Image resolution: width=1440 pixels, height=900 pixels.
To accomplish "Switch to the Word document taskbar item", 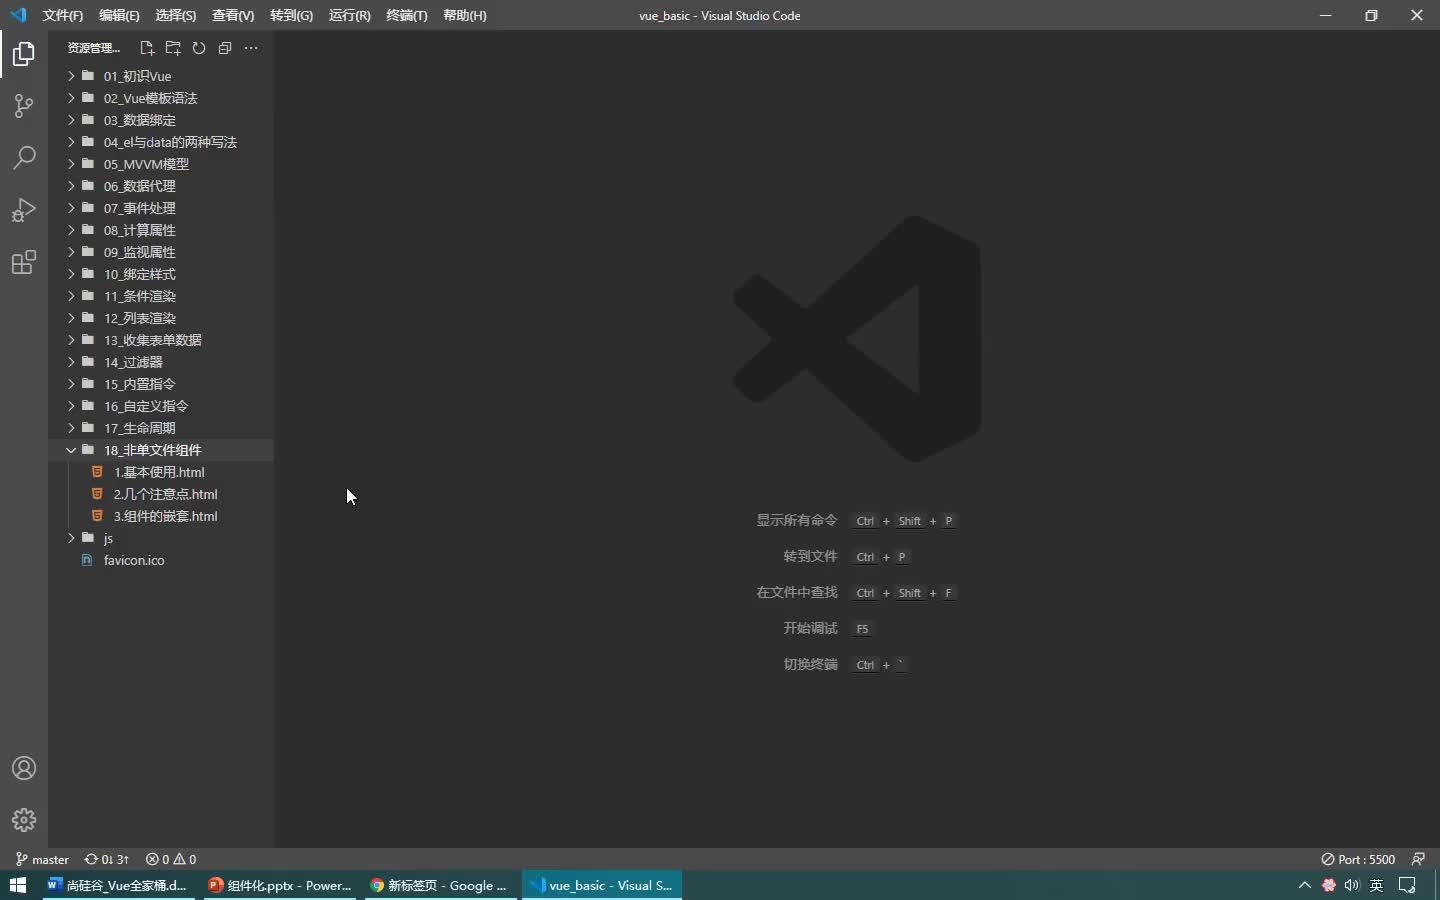I will 119,885.
